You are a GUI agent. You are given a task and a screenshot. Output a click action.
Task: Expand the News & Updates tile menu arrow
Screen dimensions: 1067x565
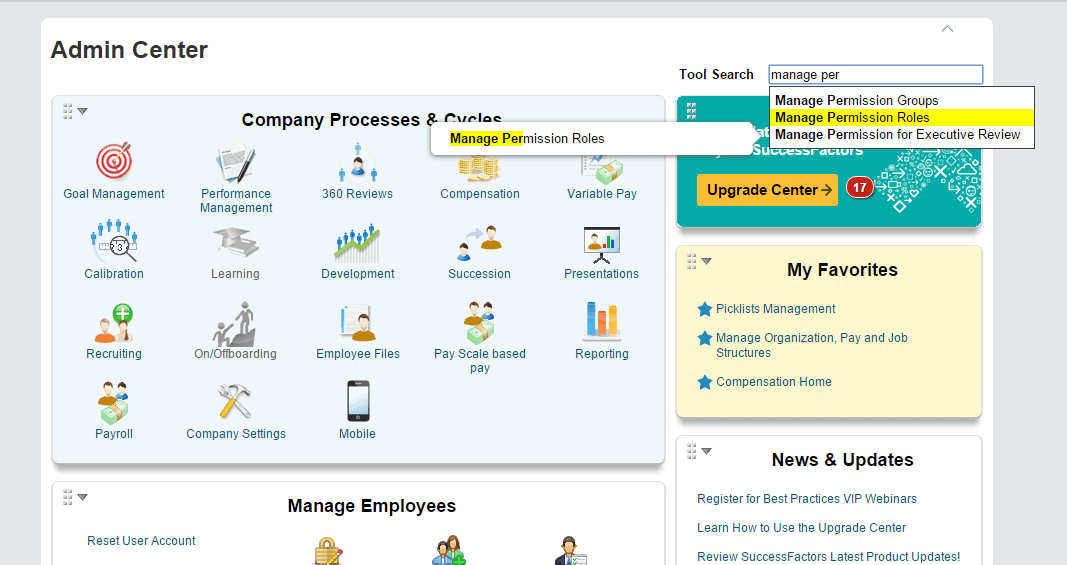coord(706,451)
